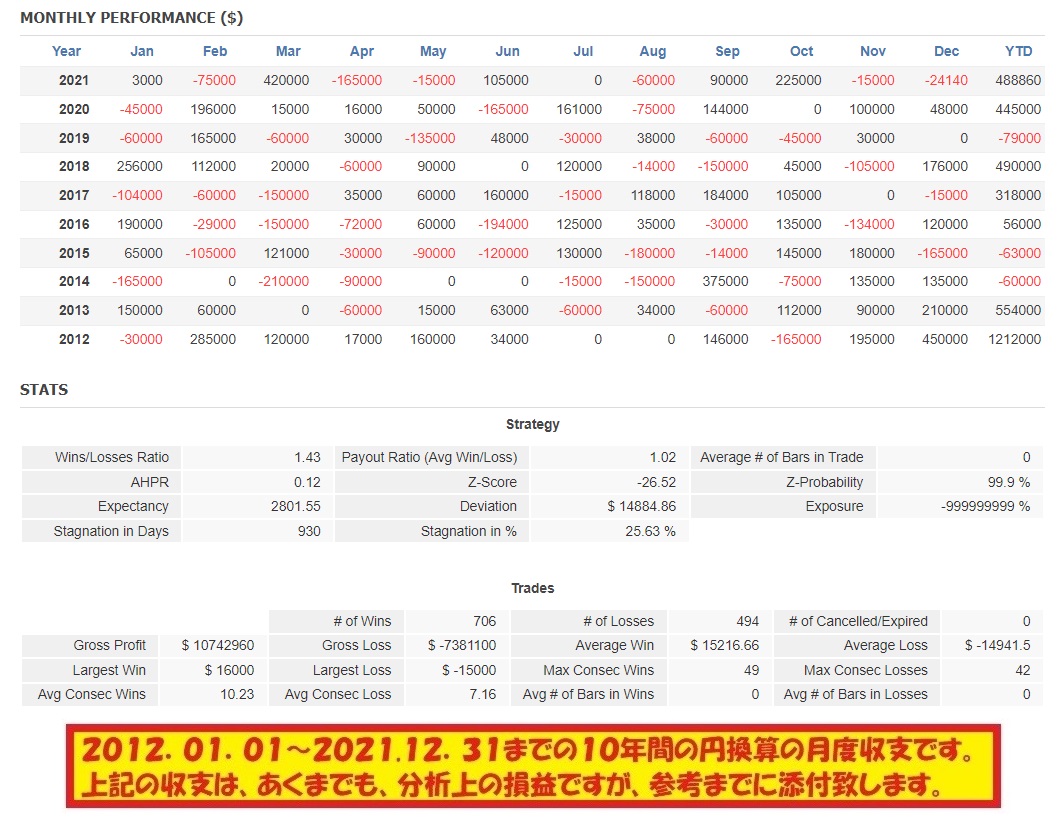
Task: Click the Largest Win value $ 16000
Action: (x=229, y=670)
